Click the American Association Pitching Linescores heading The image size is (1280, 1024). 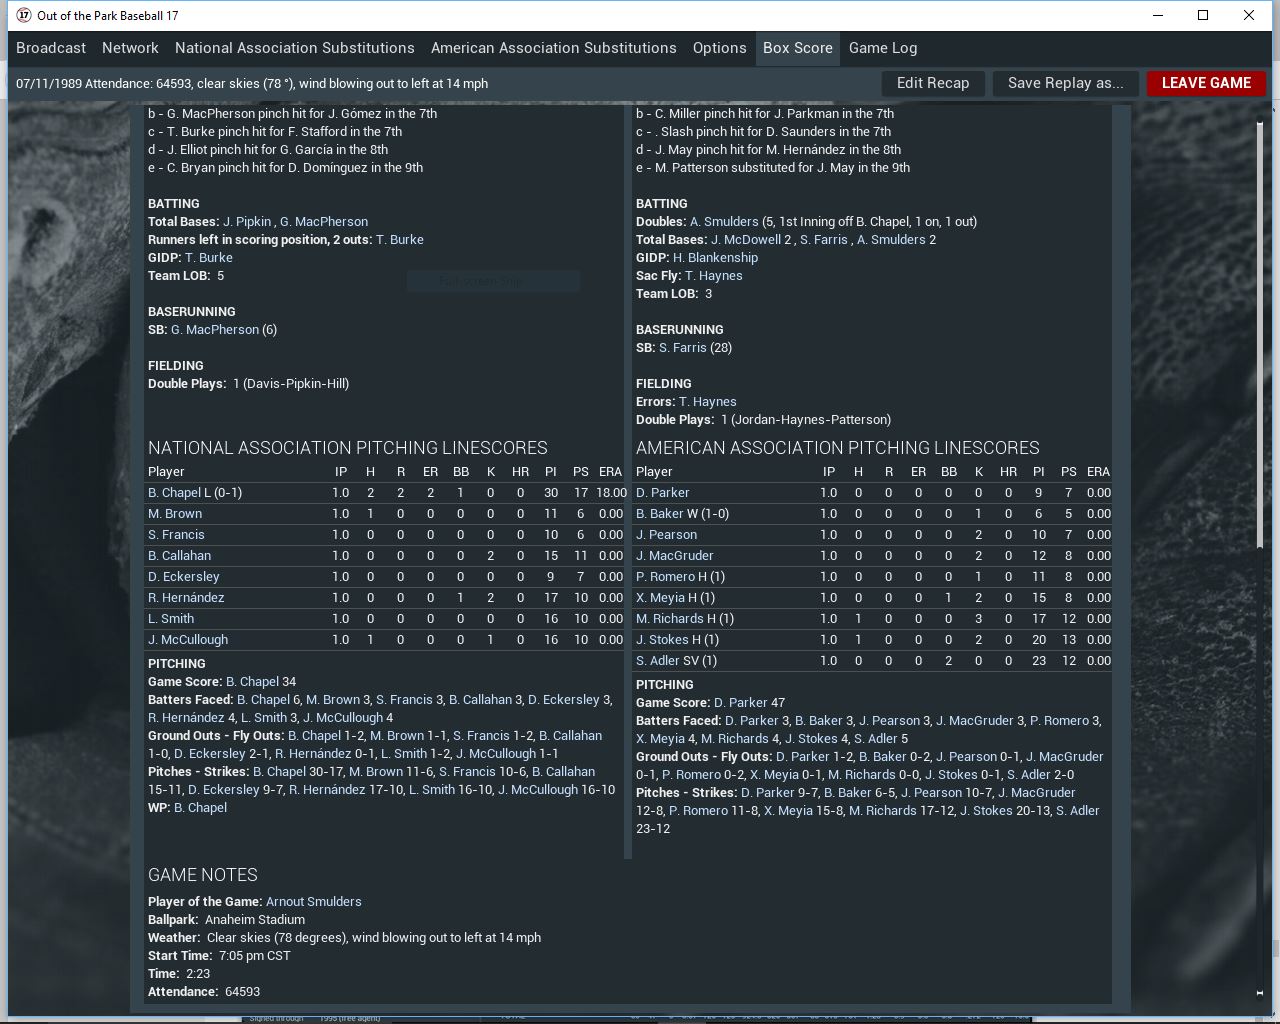tap(838, 448)
